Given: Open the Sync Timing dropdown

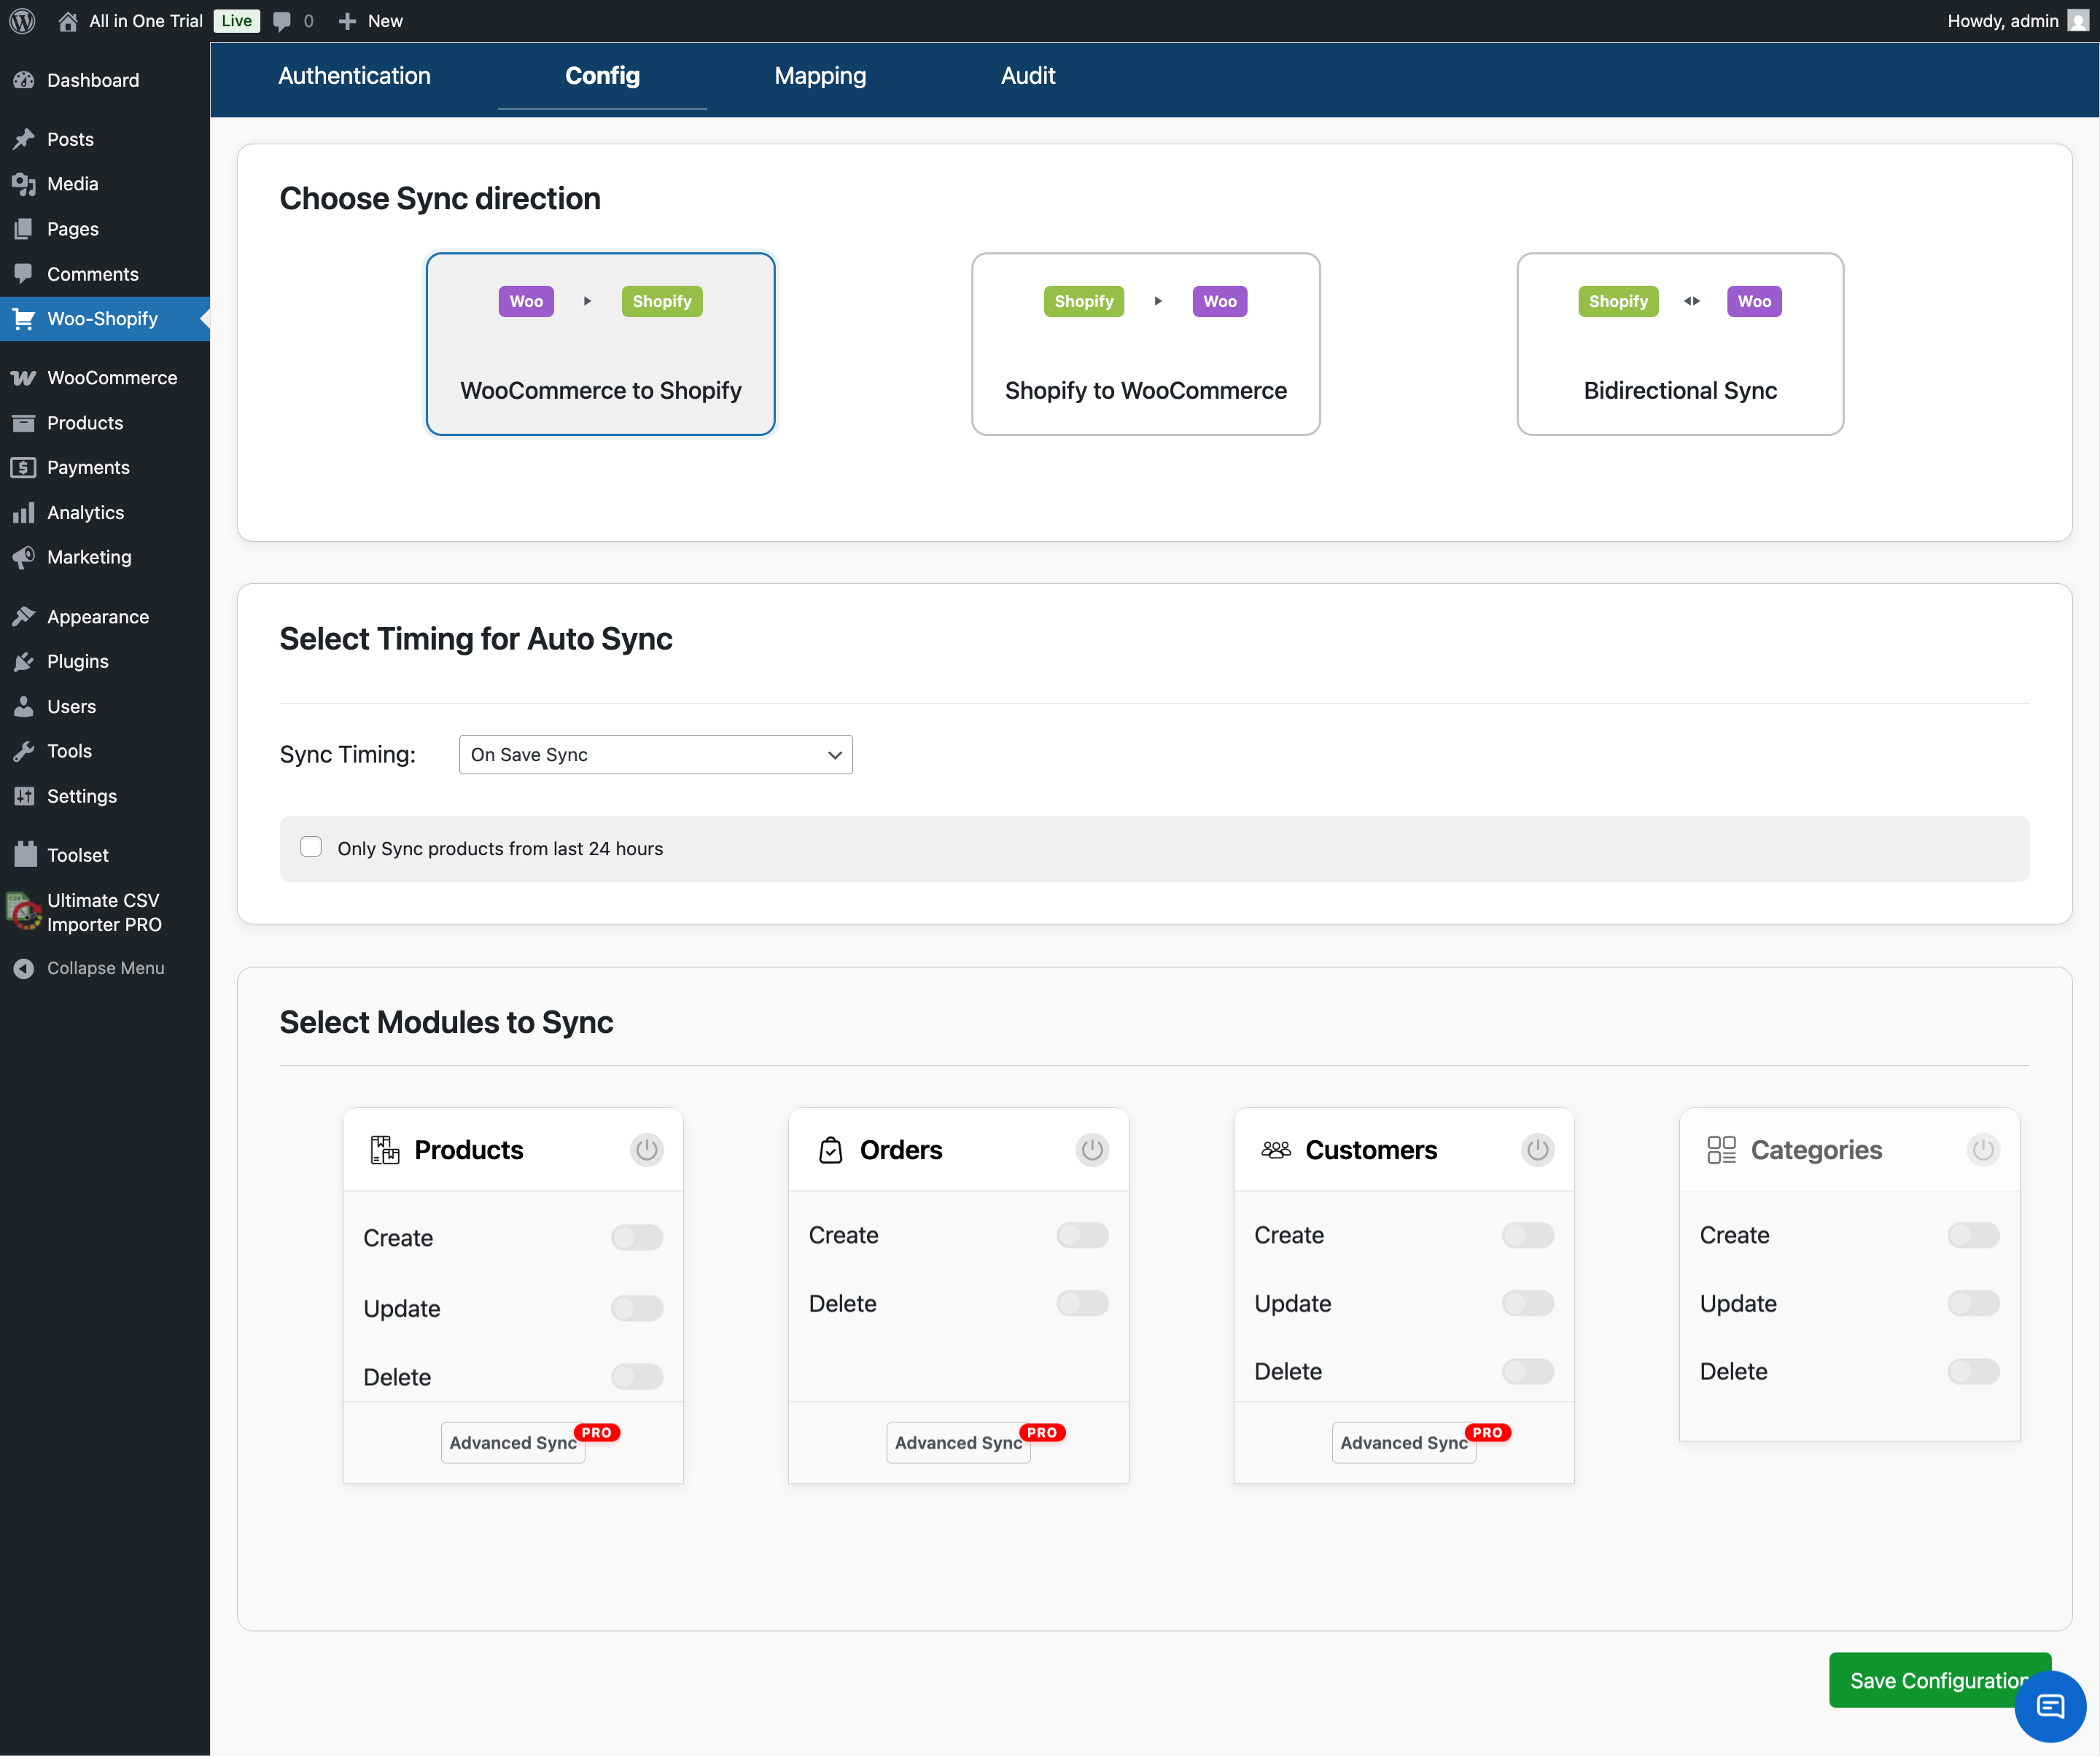Looking at the screenshot, I should pos(655,755).
